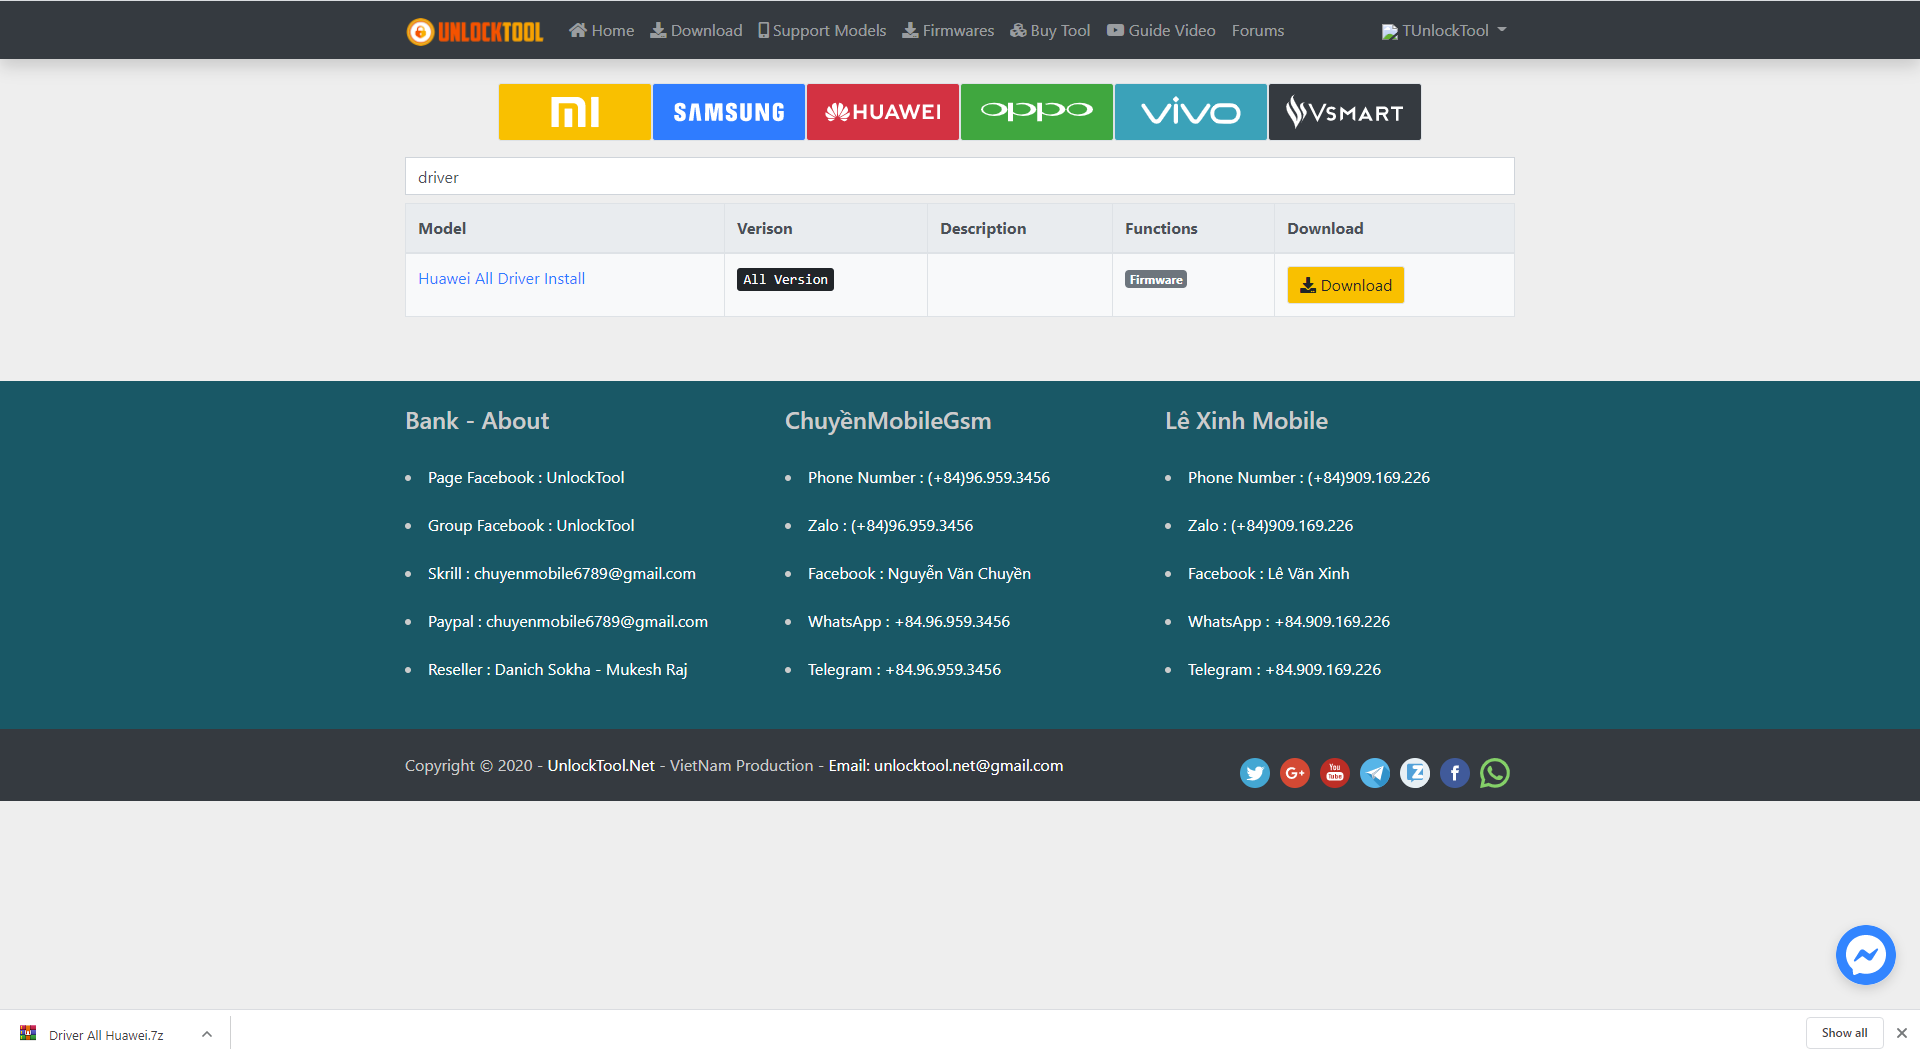The image size is (1920, 1049).
Task: Click Reseller Danich Sokha - Mukesh Raj
Action: tap(558, 670)
